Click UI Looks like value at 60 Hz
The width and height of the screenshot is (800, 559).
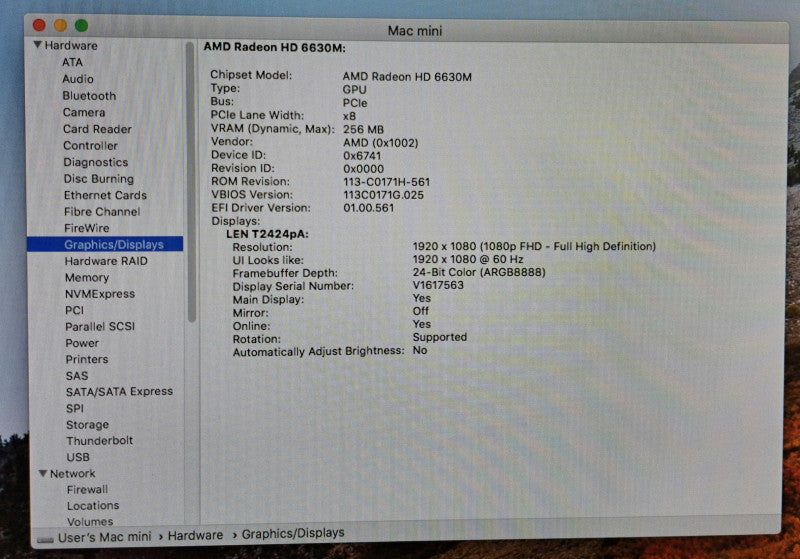(468, 259)
